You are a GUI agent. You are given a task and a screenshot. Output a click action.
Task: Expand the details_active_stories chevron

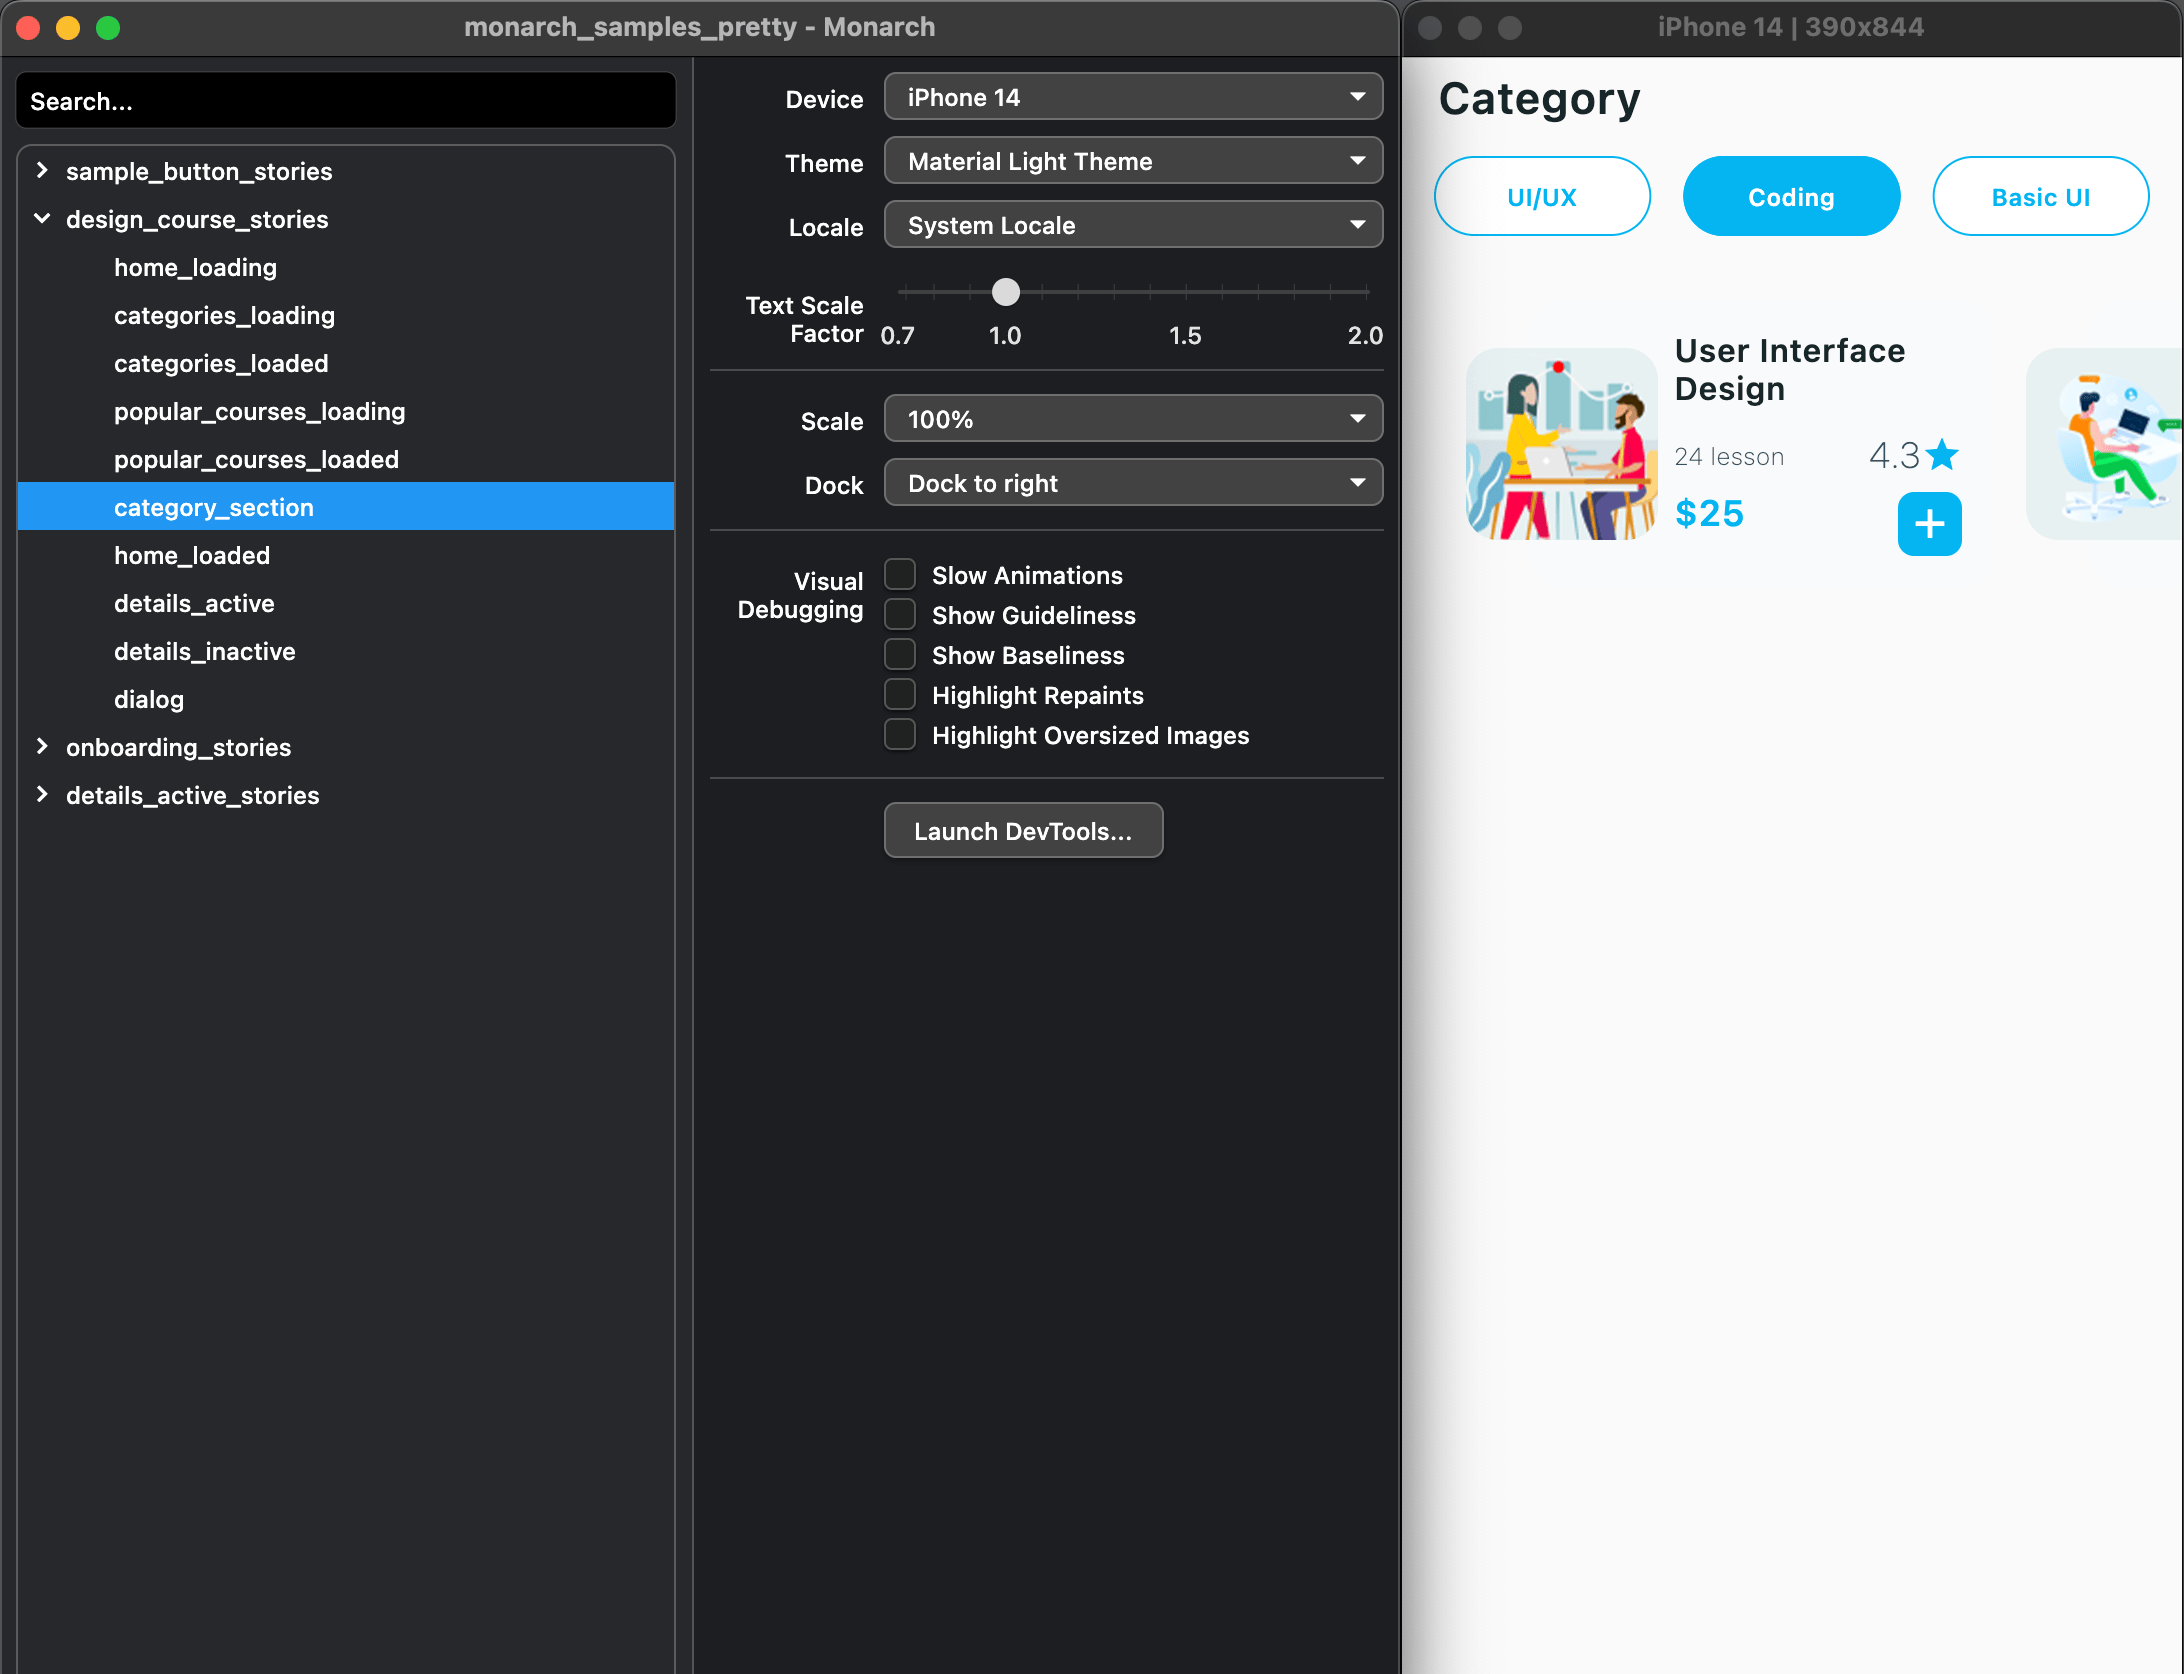pyautogui.click(x=42, y=795)
